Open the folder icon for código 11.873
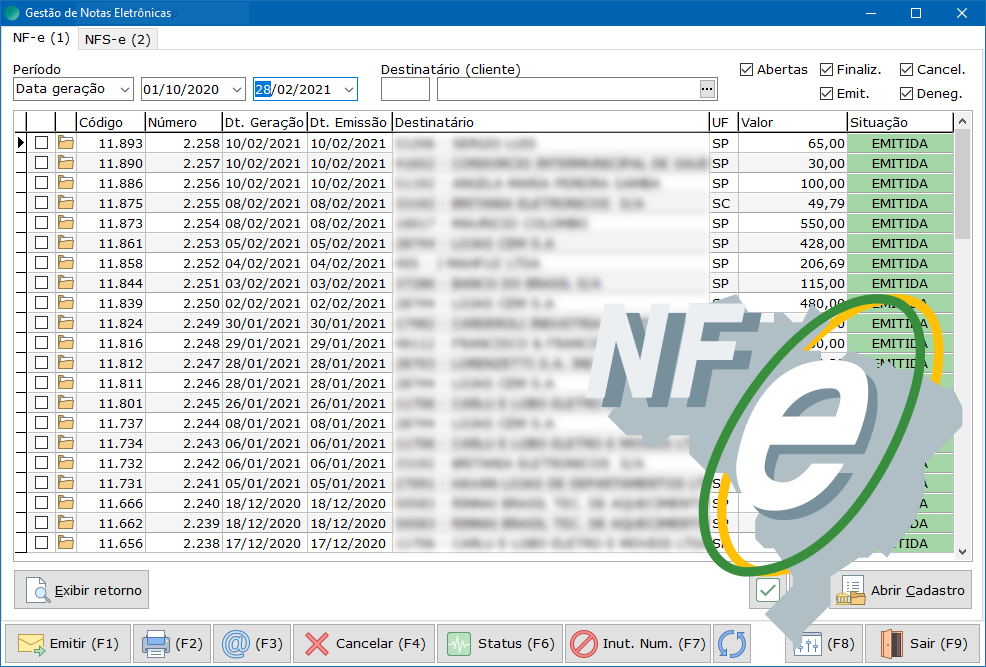 [66, 223]
